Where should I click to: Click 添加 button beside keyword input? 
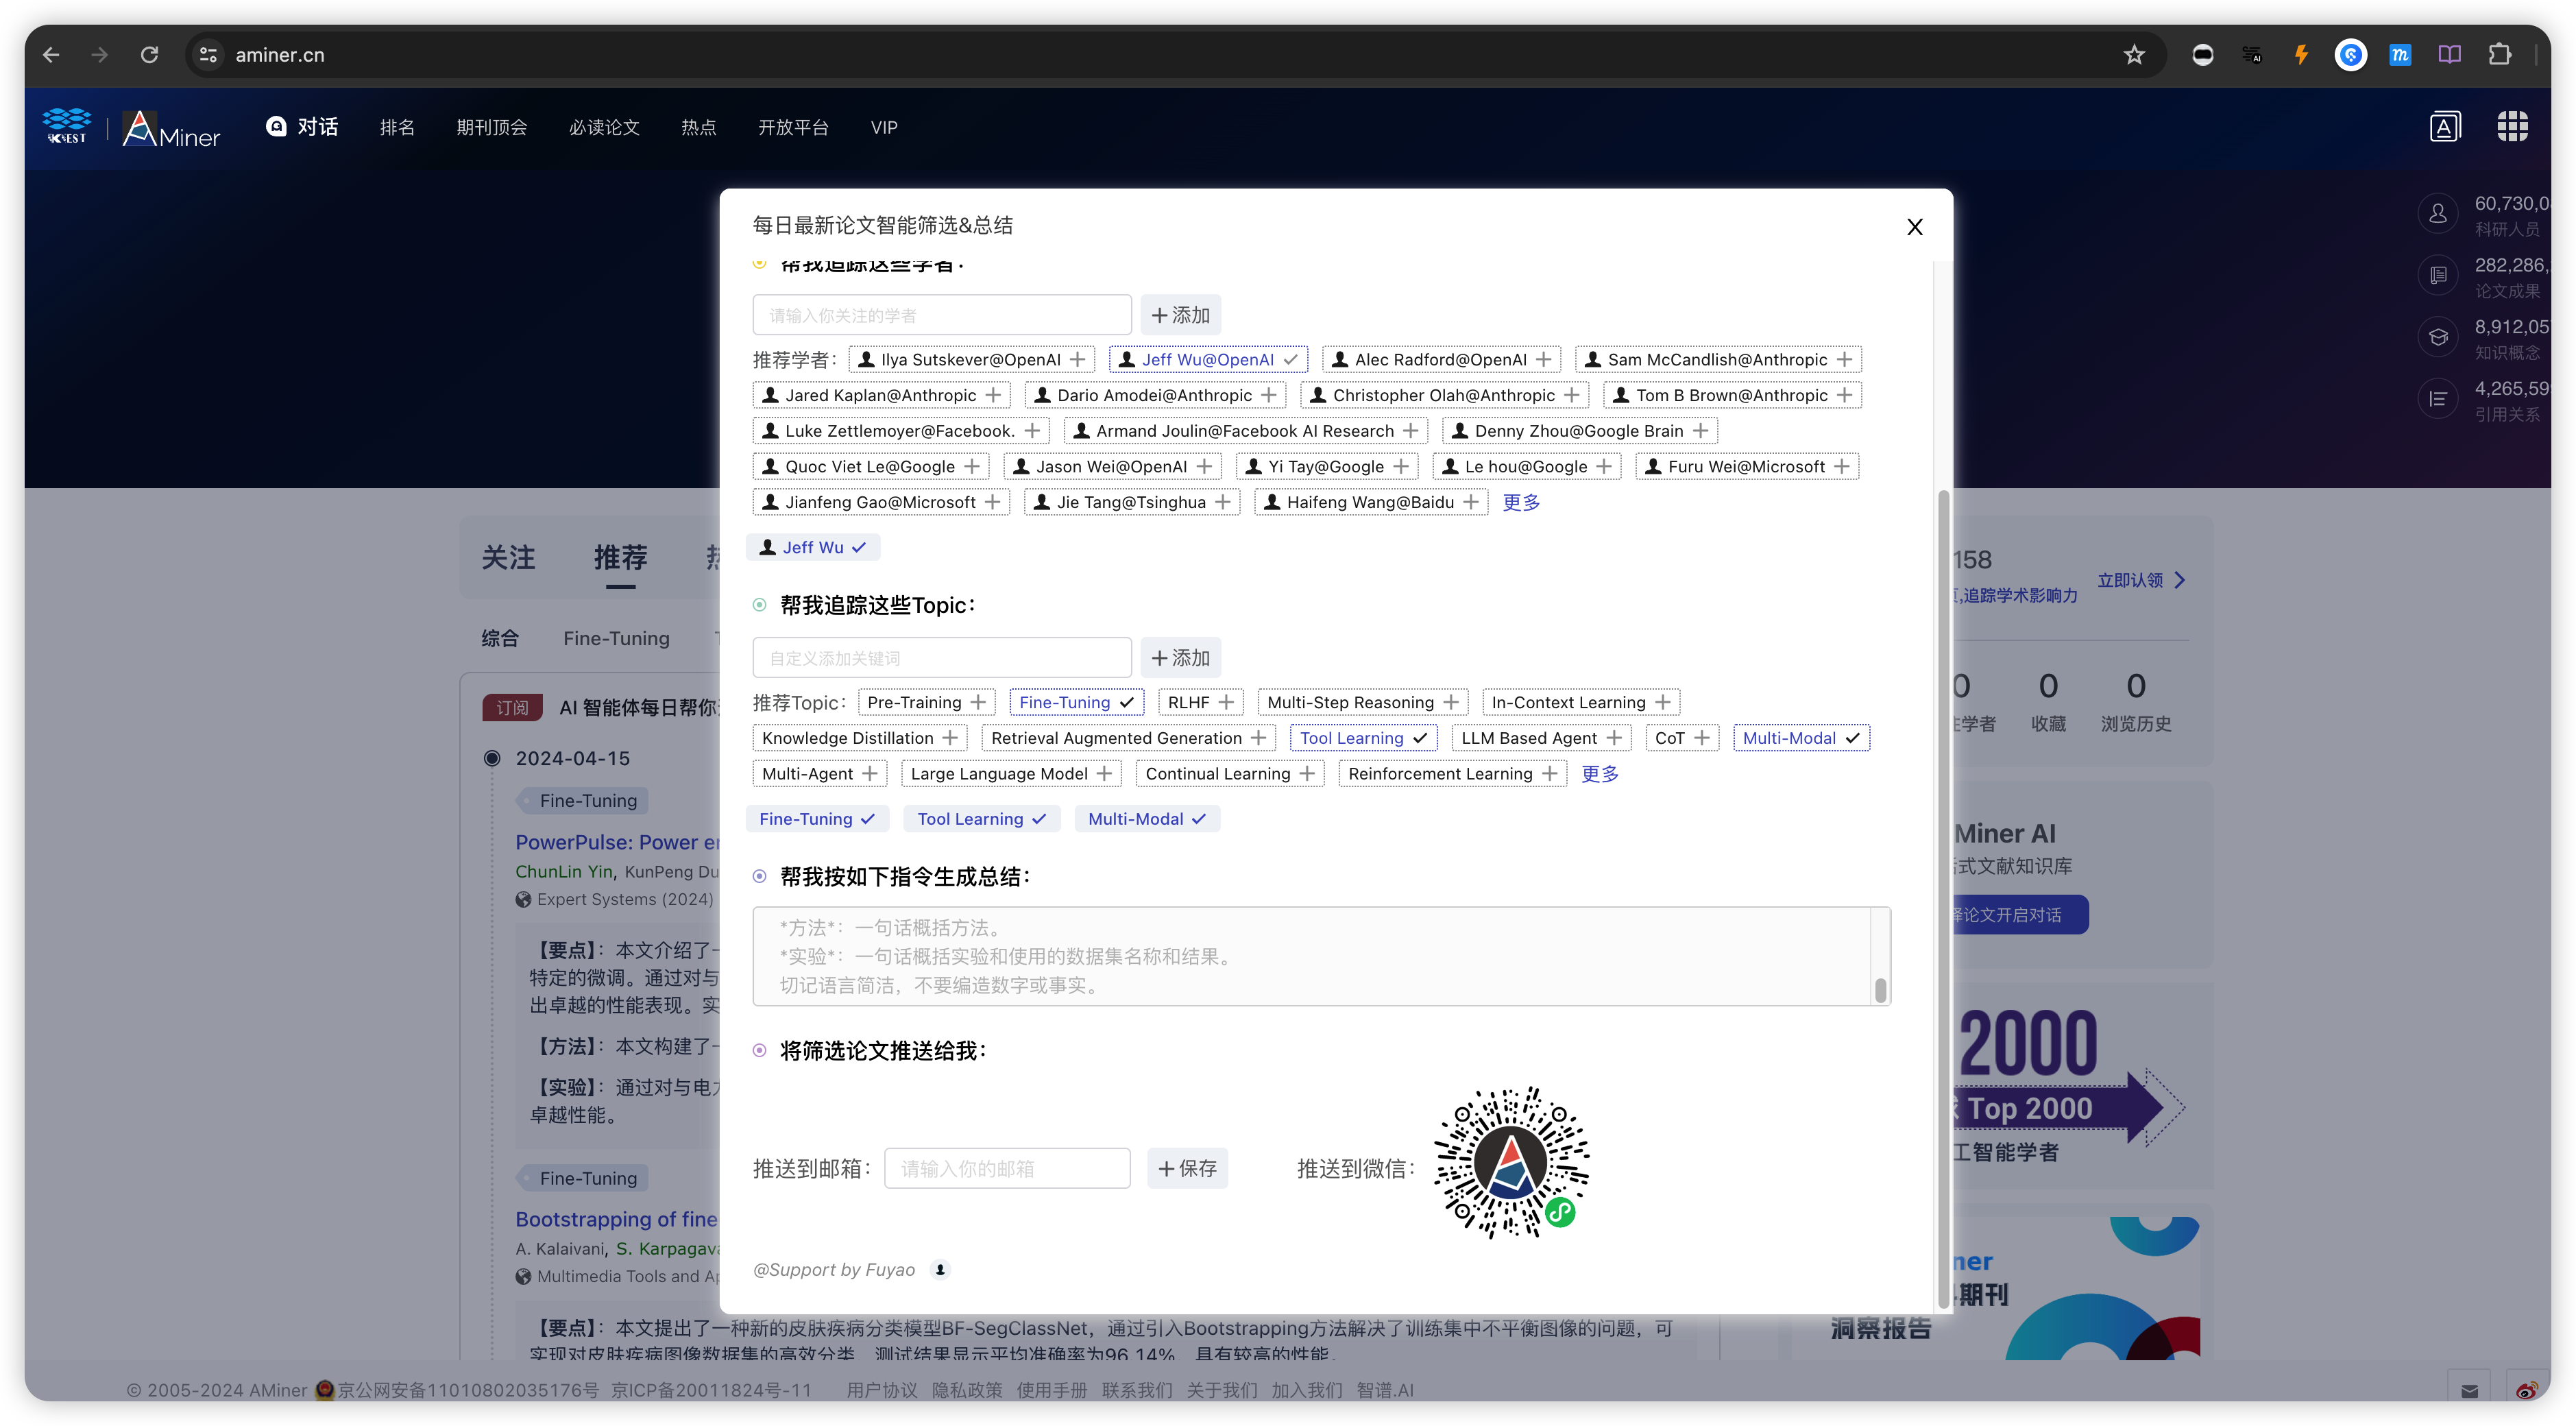click(x=1180, y=658)
